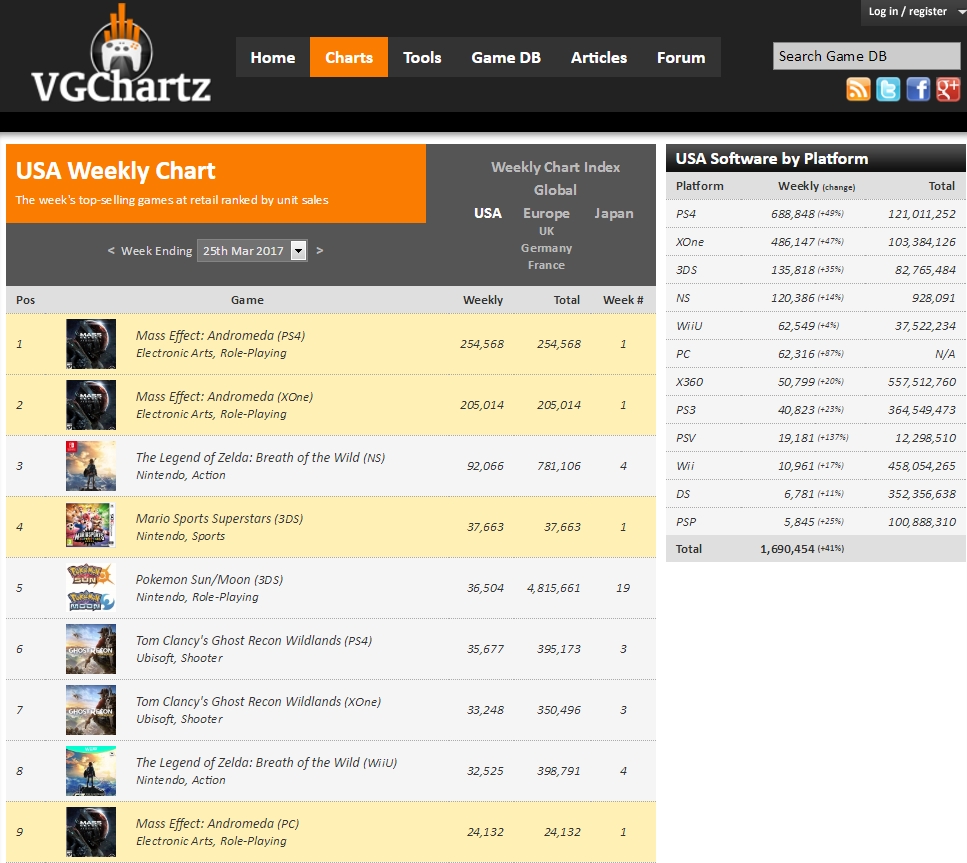
Task: Click NS in the platform table
Action: [x=683, y=298]
